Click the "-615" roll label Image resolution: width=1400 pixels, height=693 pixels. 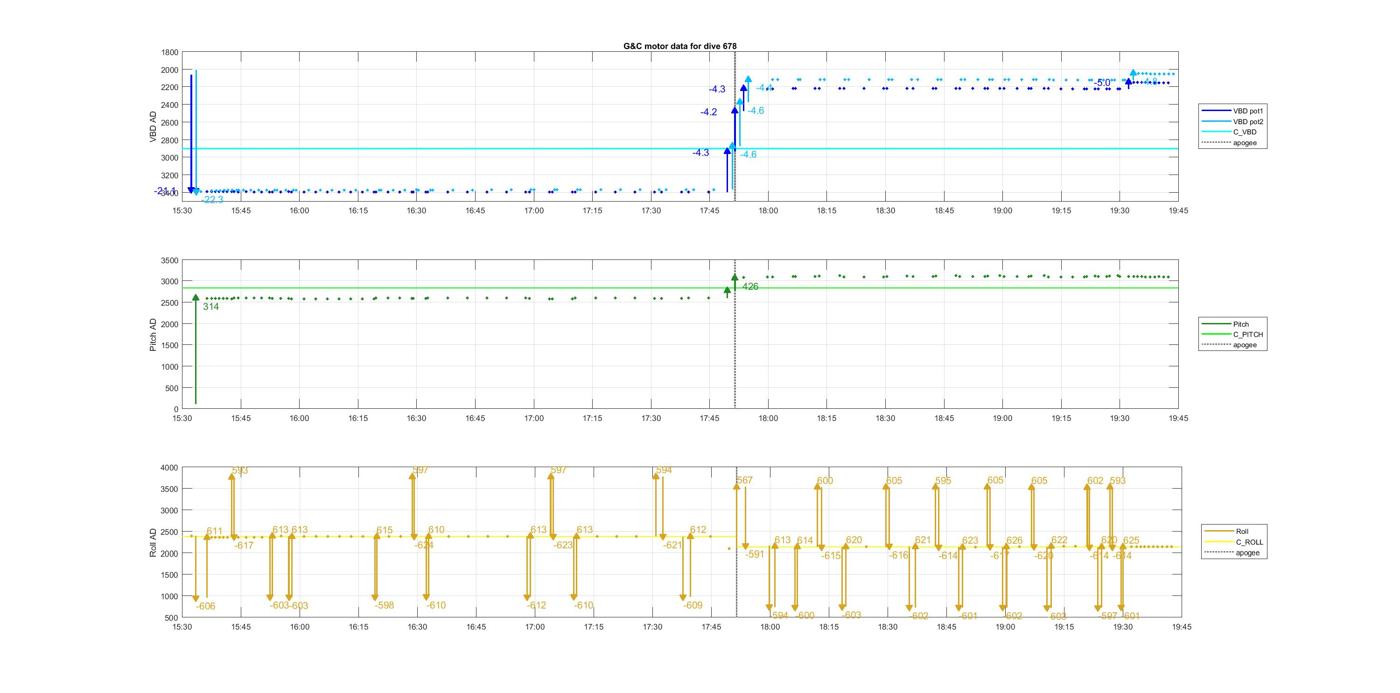(831, 555)
